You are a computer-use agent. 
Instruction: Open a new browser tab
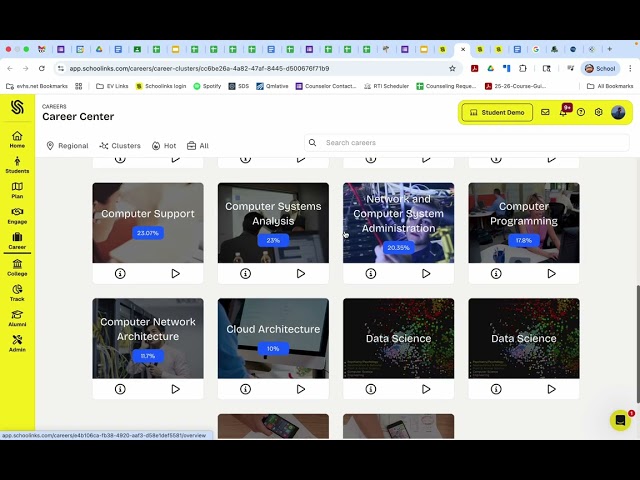pyautogui.click(x=609, y=49)
